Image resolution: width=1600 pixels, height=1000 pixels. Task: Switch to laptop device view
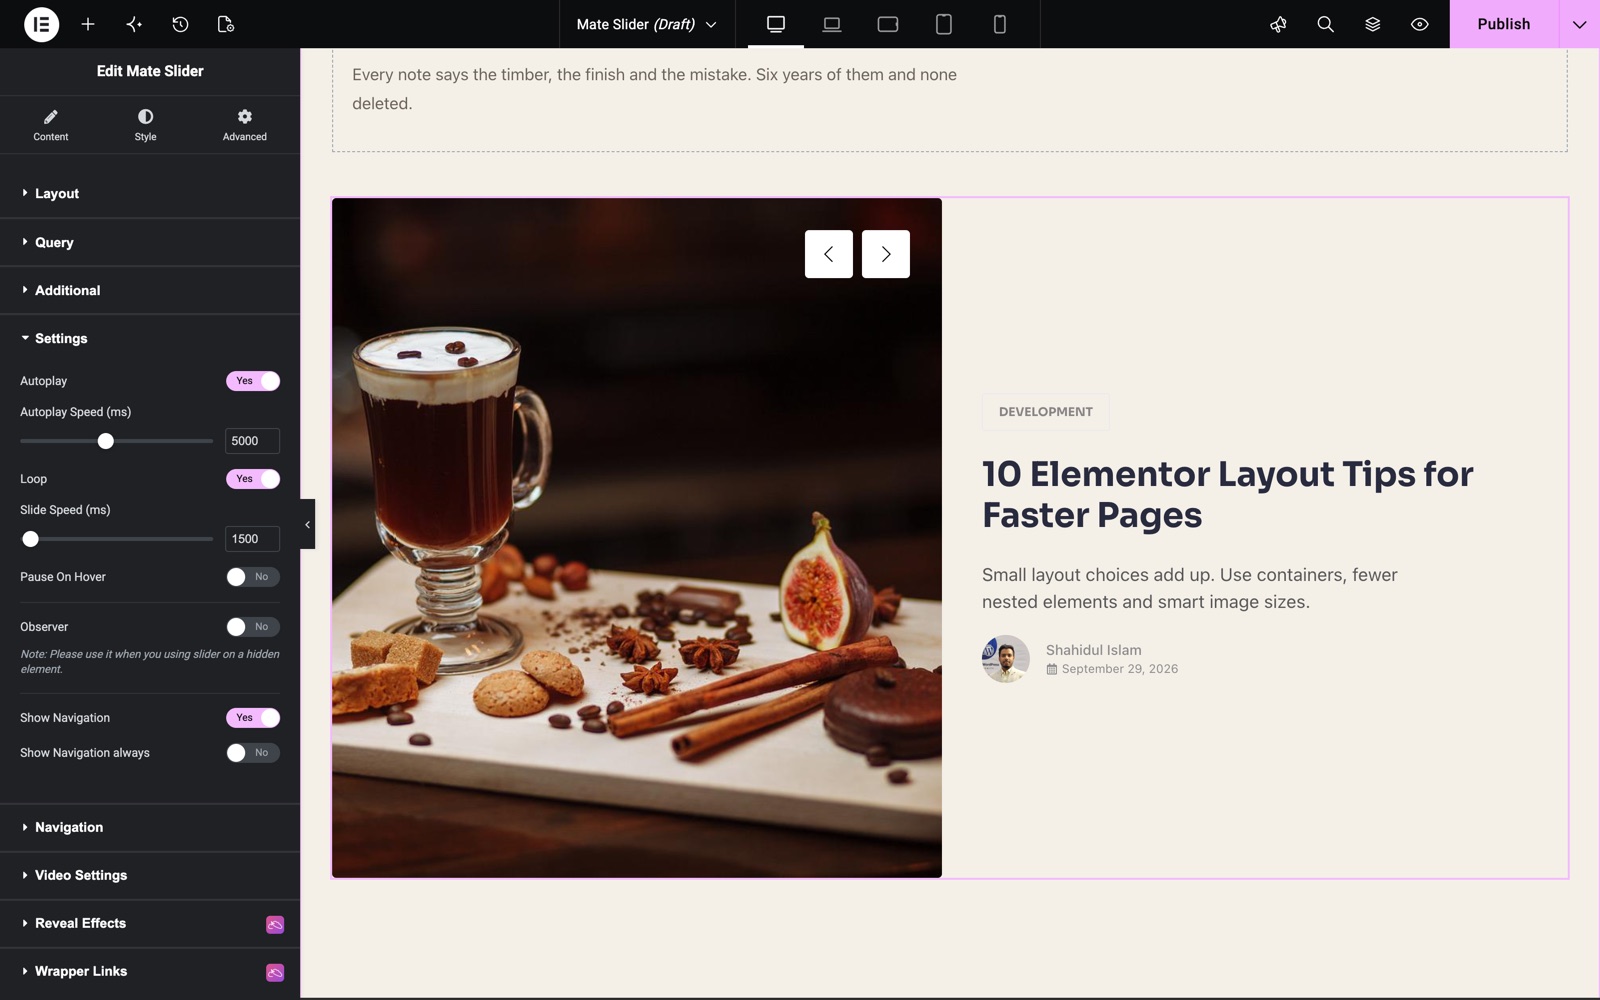tap(832, 24)
